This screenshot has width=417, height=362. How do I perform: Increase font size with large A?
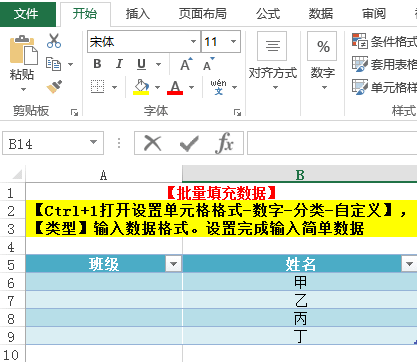186,64
